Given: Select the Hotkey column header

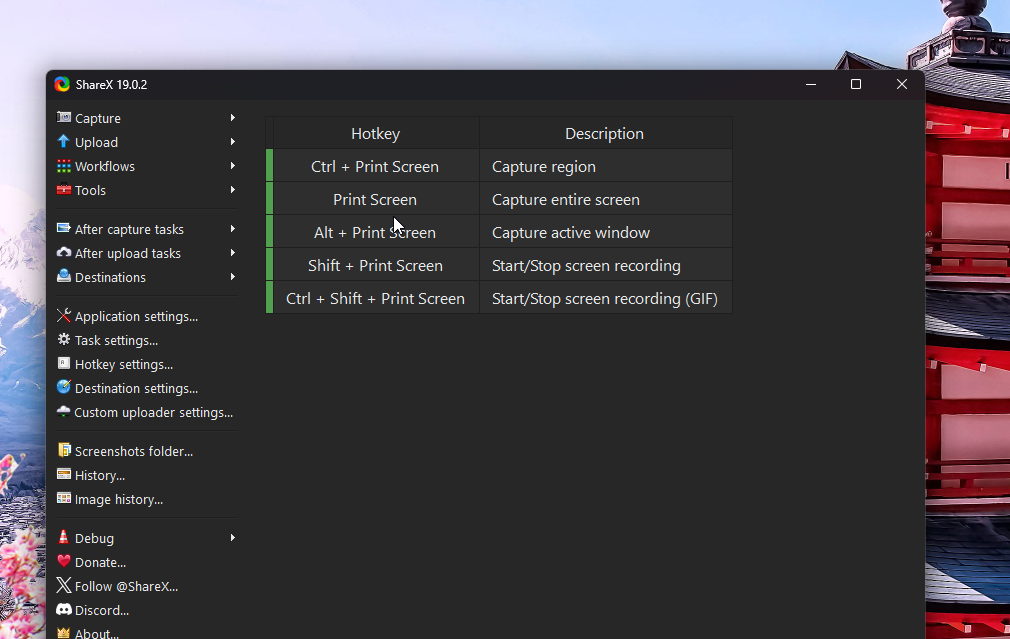Looking at the screenshot, I should pos(376,133).
